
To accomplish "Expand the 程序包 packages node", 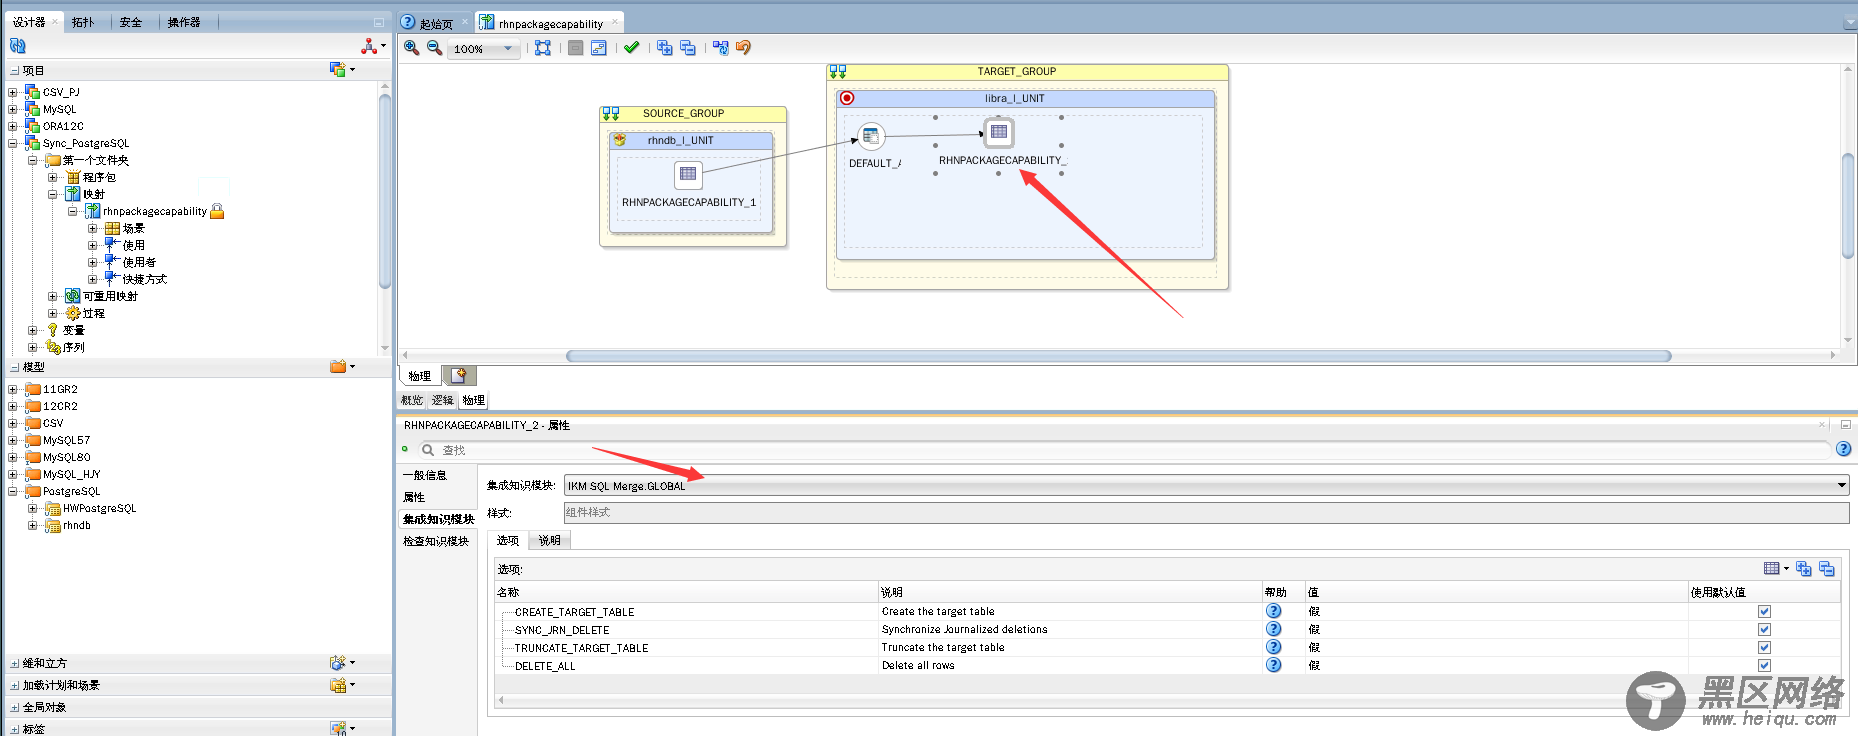I will (x=52, y=177).
